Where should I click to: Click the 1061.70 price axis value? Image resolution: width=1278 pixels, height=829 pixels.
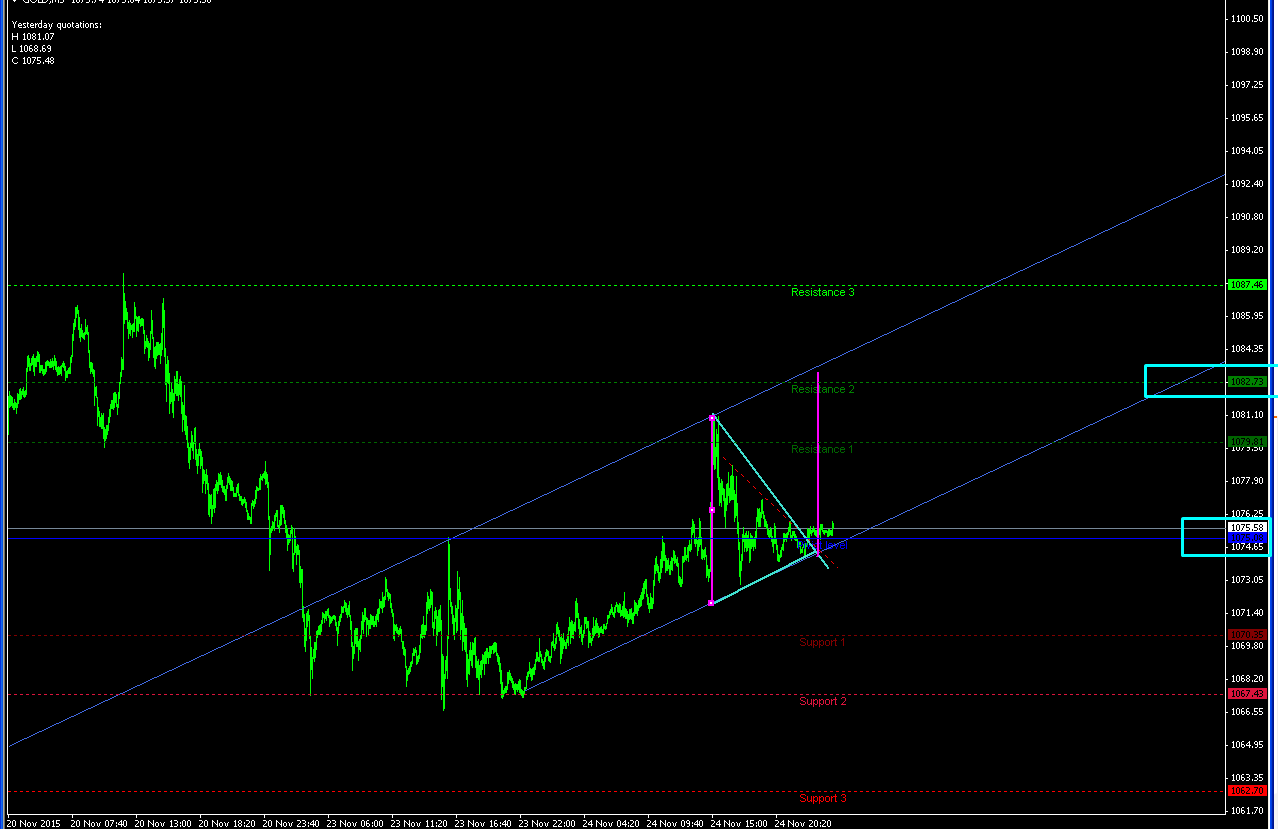[1249, 811]
